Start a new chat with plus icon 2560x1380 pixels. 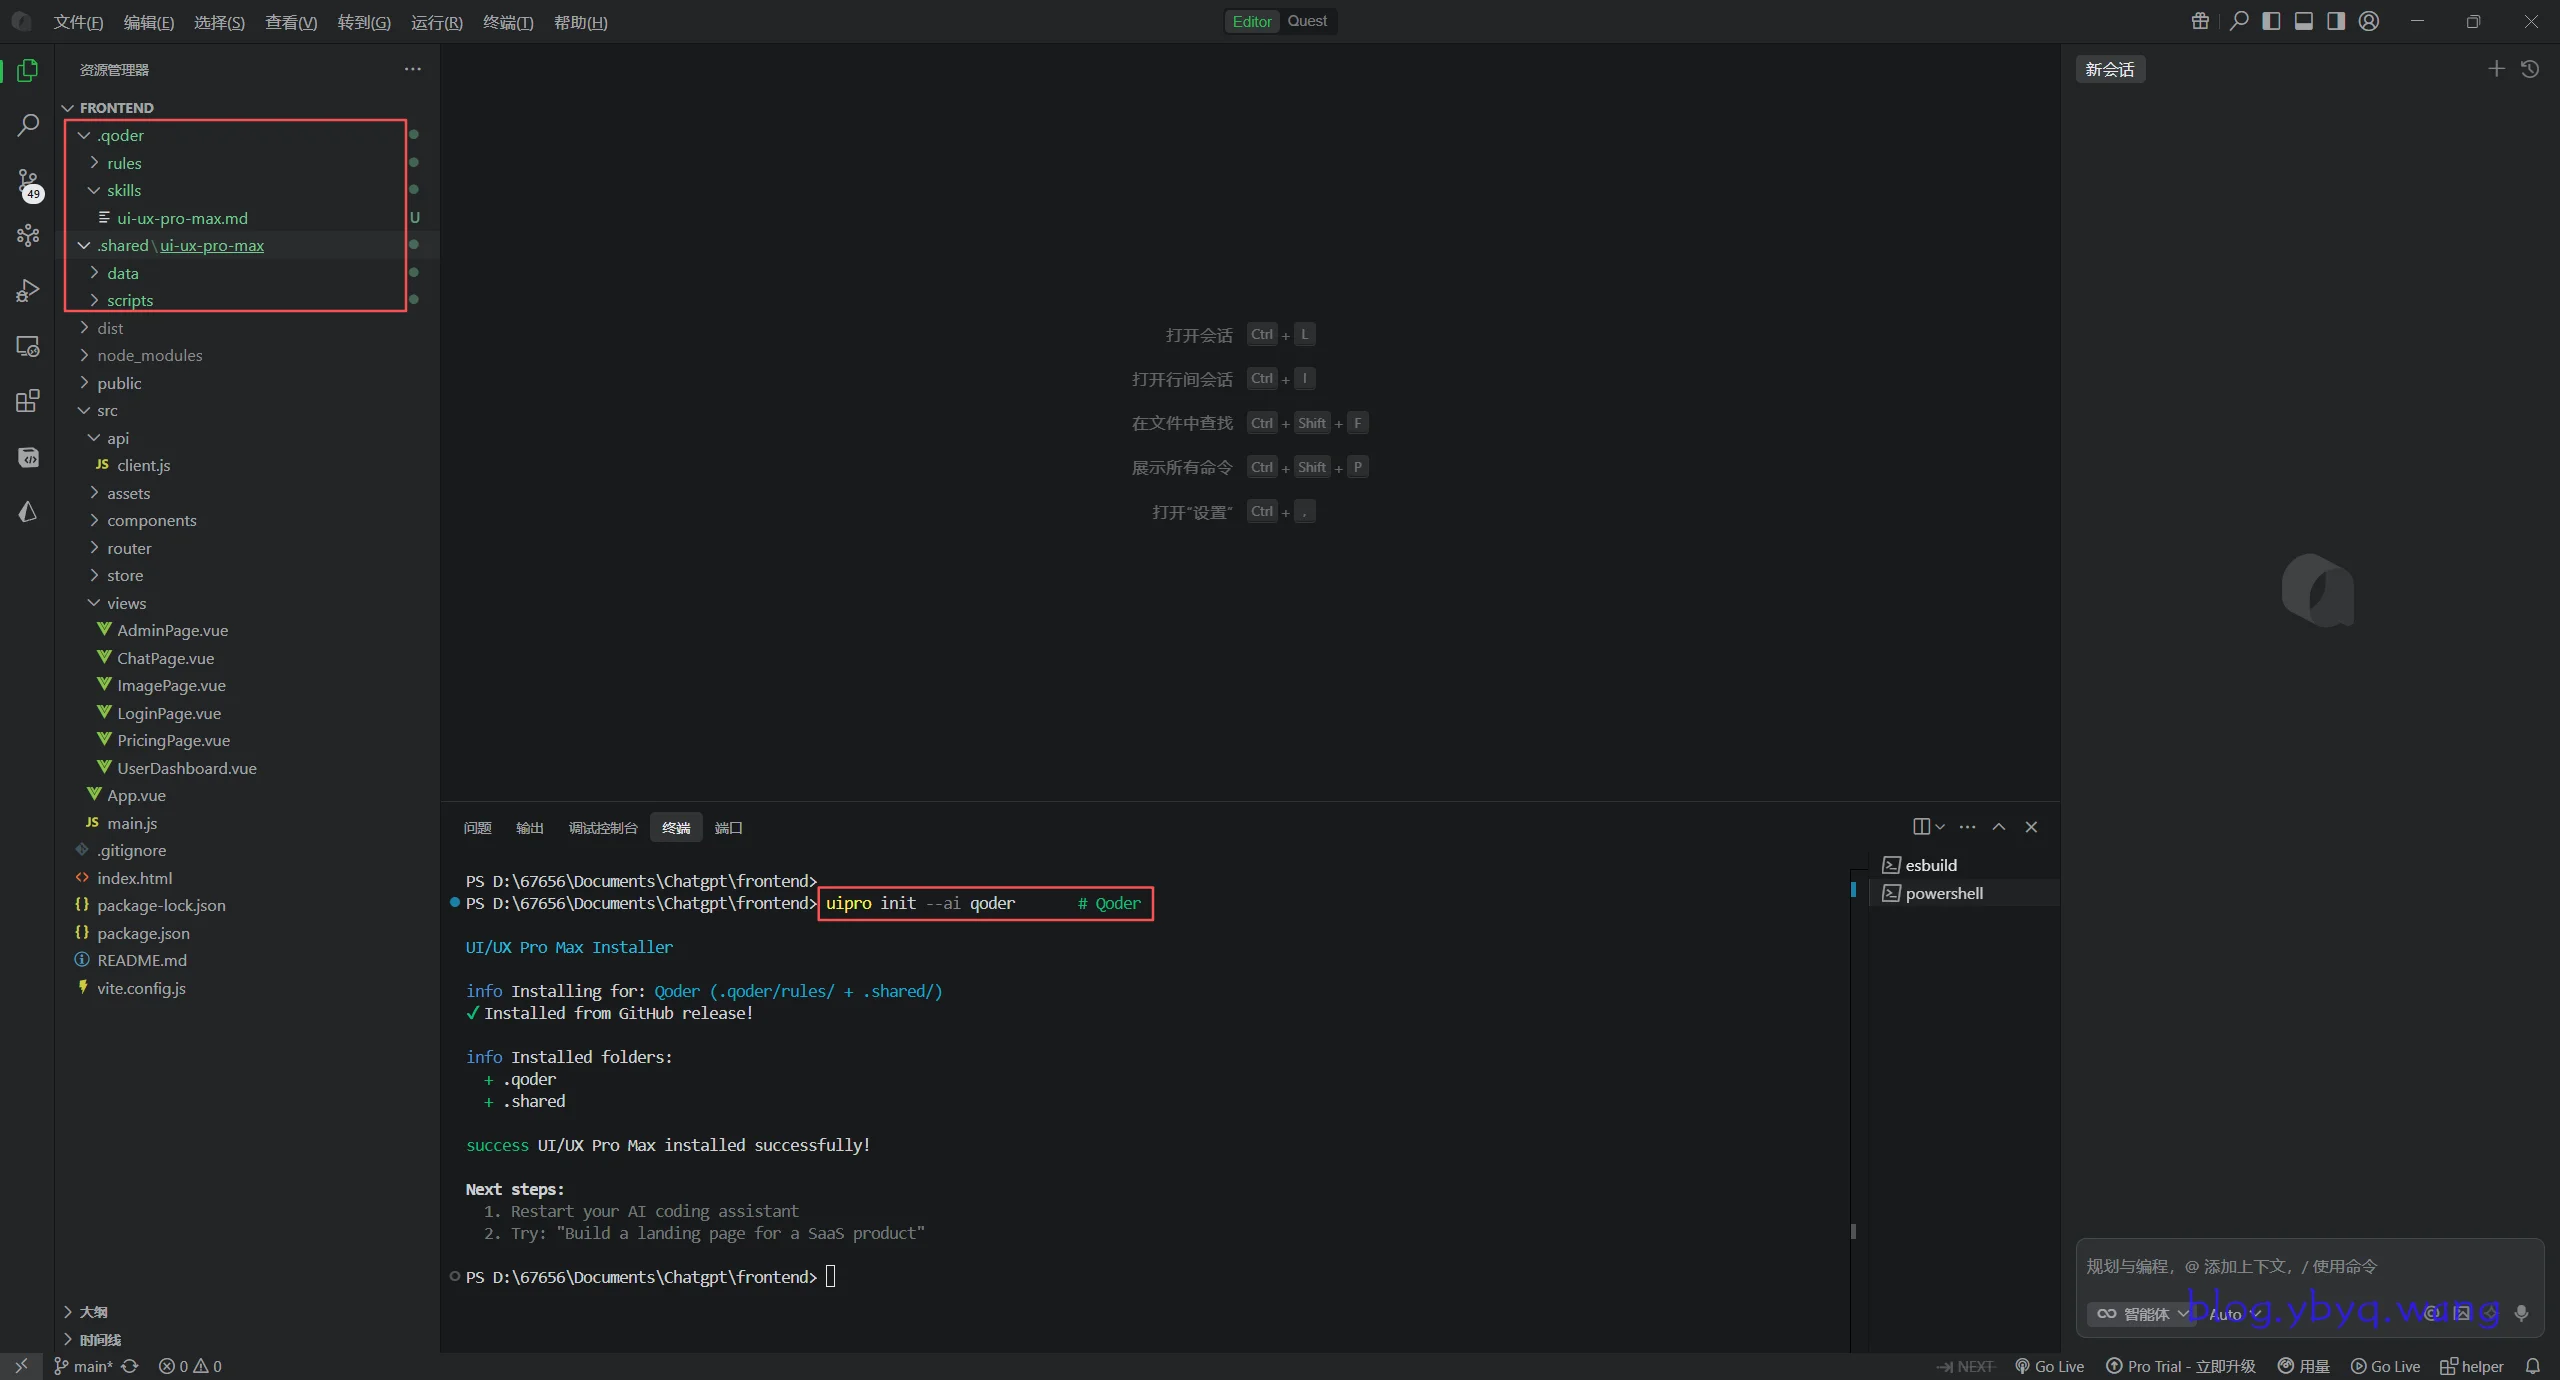tap(2496, 69)
